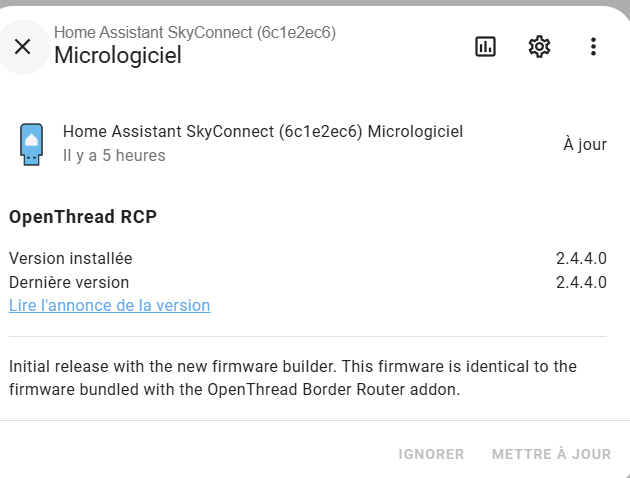Click the 'À jour' status text

pos(585,144)
